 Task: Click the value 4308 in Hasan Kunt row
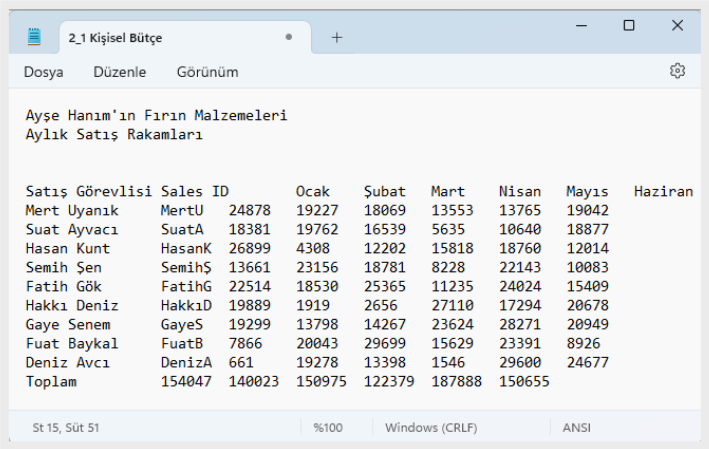coord(312,248)
